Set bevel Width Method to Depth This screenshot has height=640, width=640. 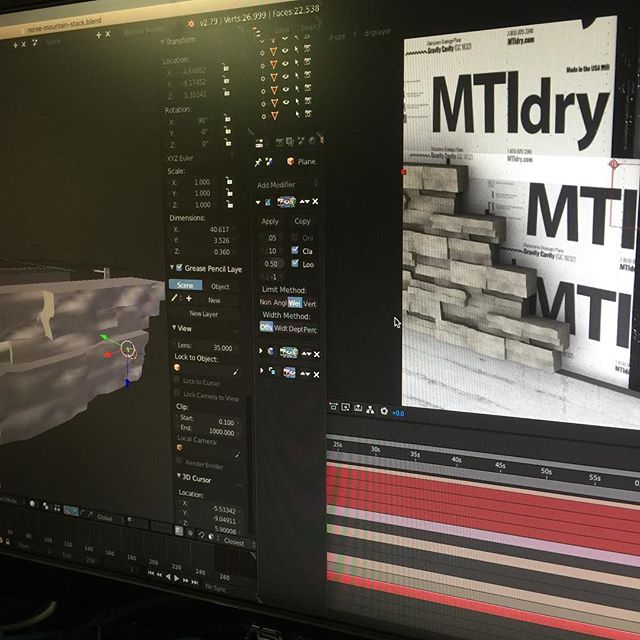click(295, 329)
